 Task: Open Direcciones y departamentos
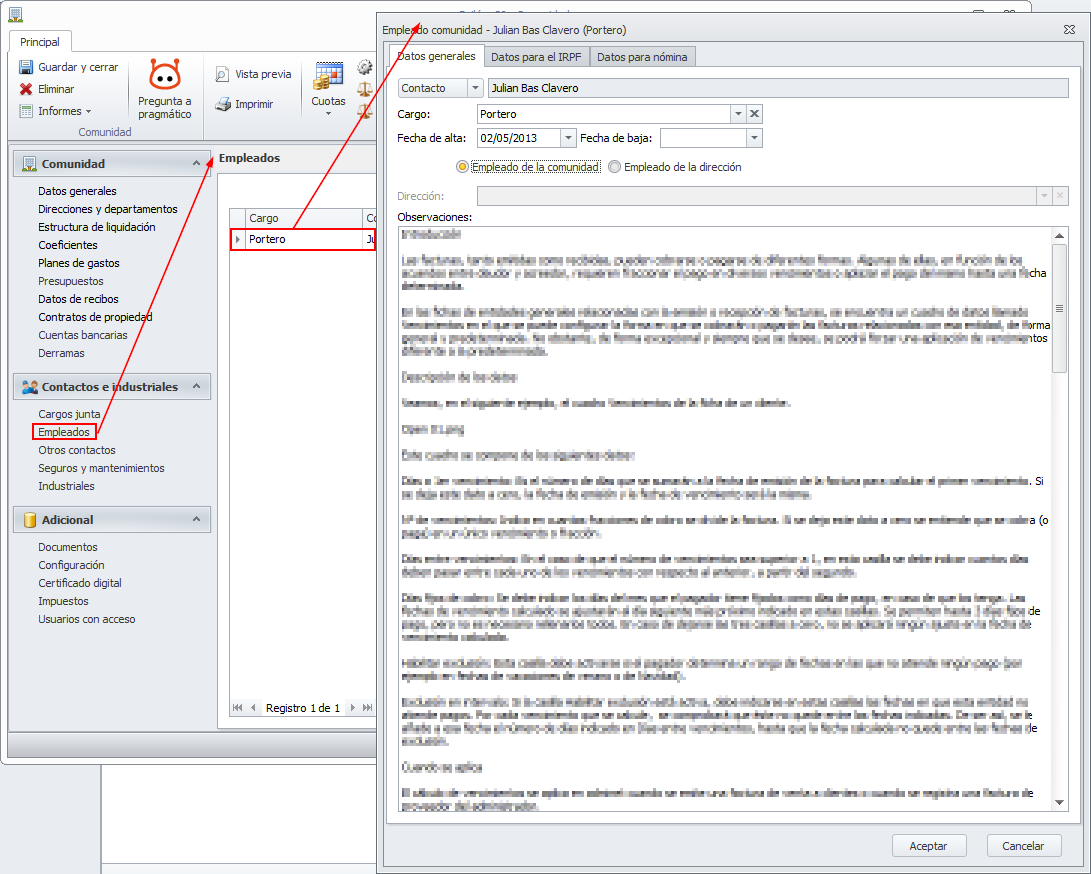click(x=108, y=209)
